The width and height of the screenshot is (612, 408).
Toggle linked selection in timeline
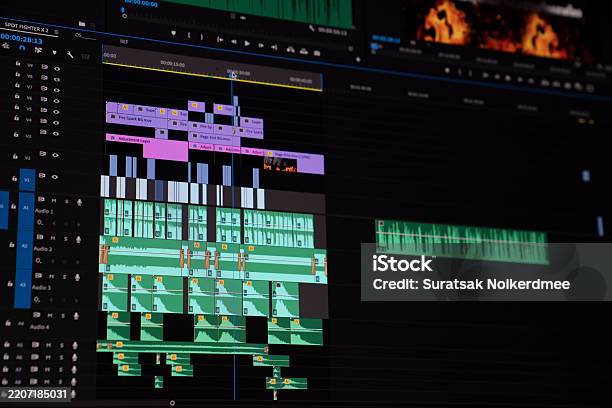(38, 50)
